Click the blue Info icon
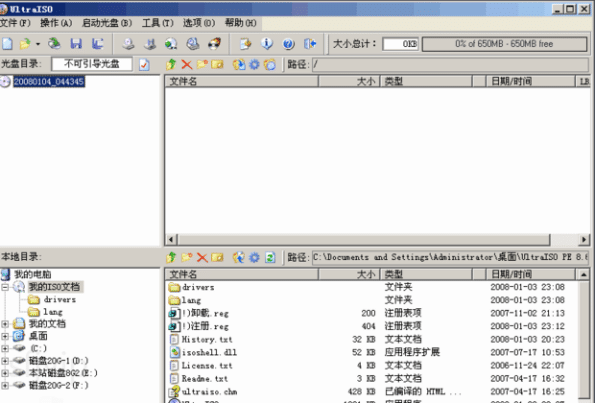The height and width of the screenshot is (403, 595). (x=267, y=44)
